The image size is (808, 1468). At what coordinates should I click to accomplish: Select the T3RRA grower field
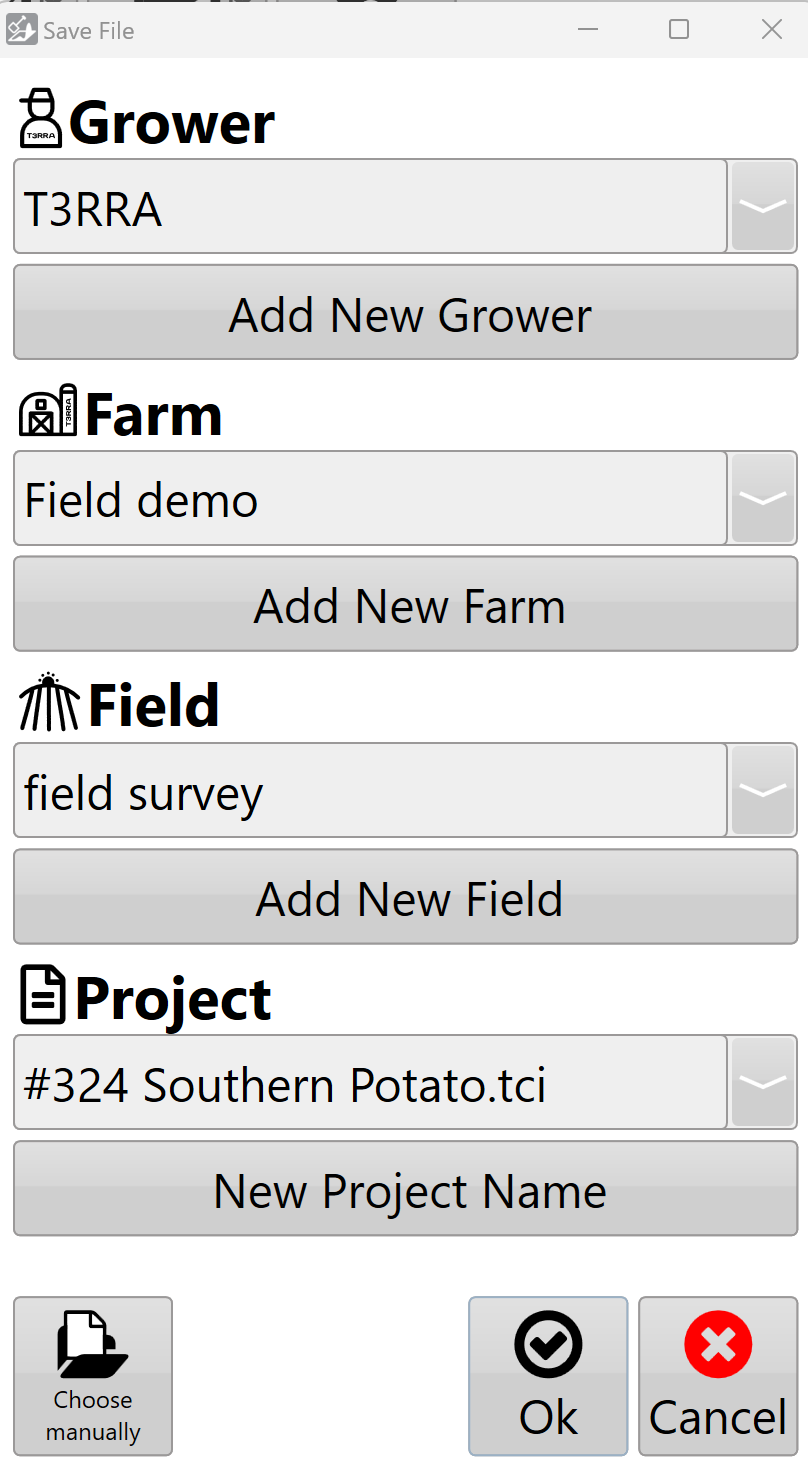[x=370, y=206]
